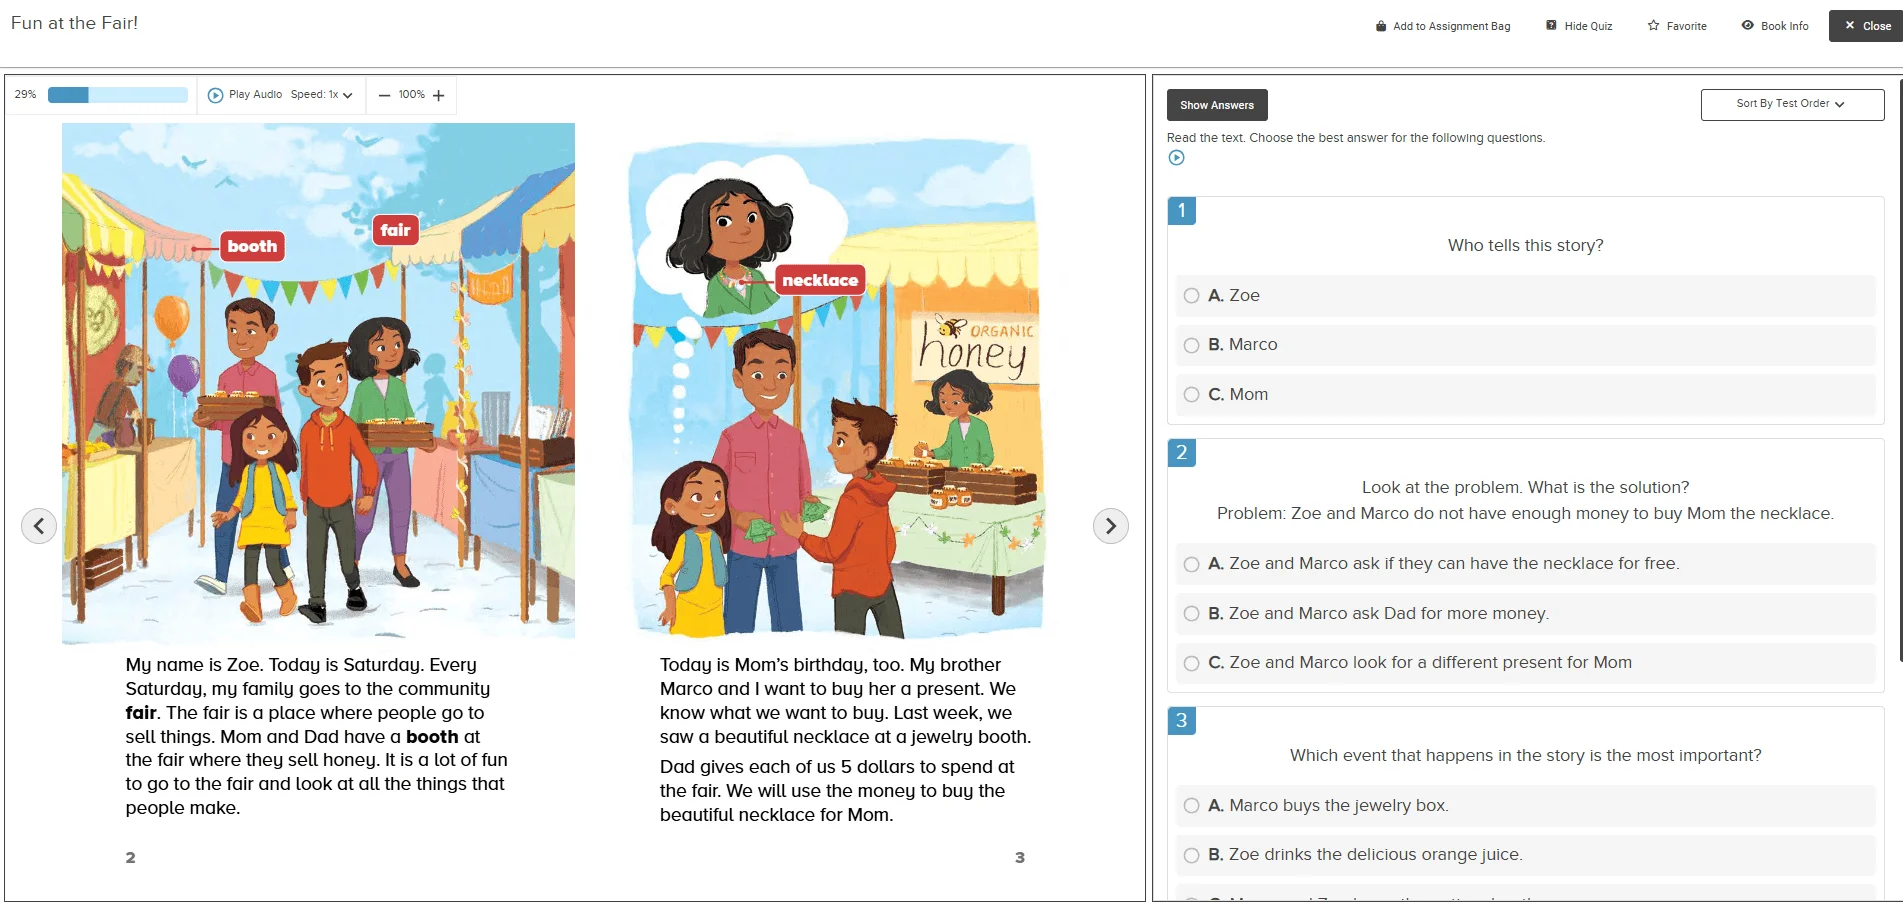Select answer A. Zoe

1525,296
